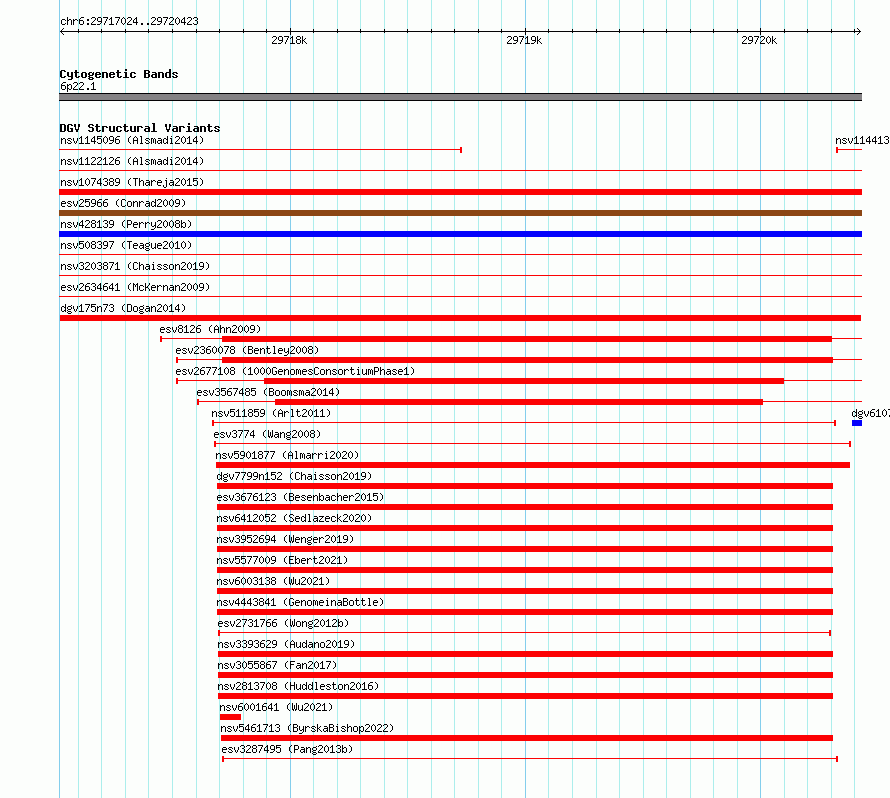Open the nsv1074389 (Thareja2015) variant label

(x=132, y=182)
